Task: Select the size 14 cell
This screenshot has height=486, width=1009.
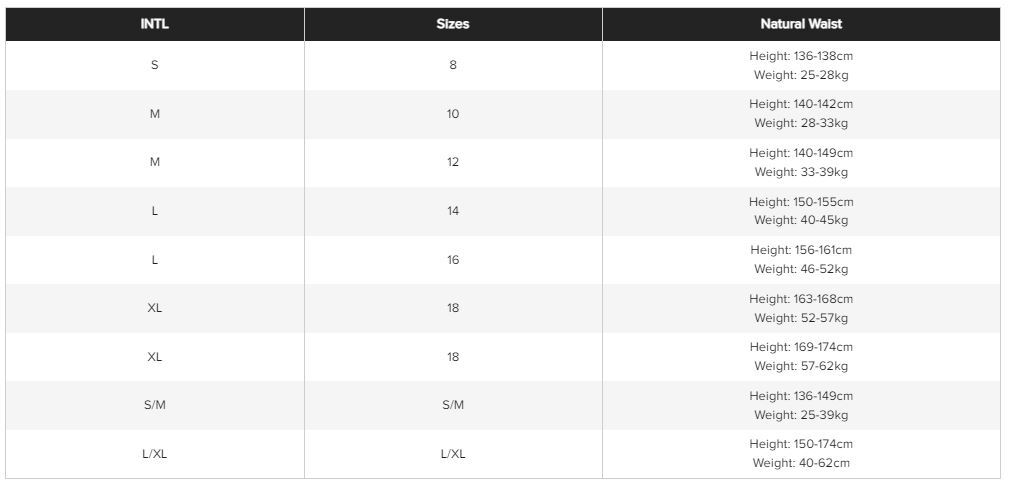Action: coord(453,211)
